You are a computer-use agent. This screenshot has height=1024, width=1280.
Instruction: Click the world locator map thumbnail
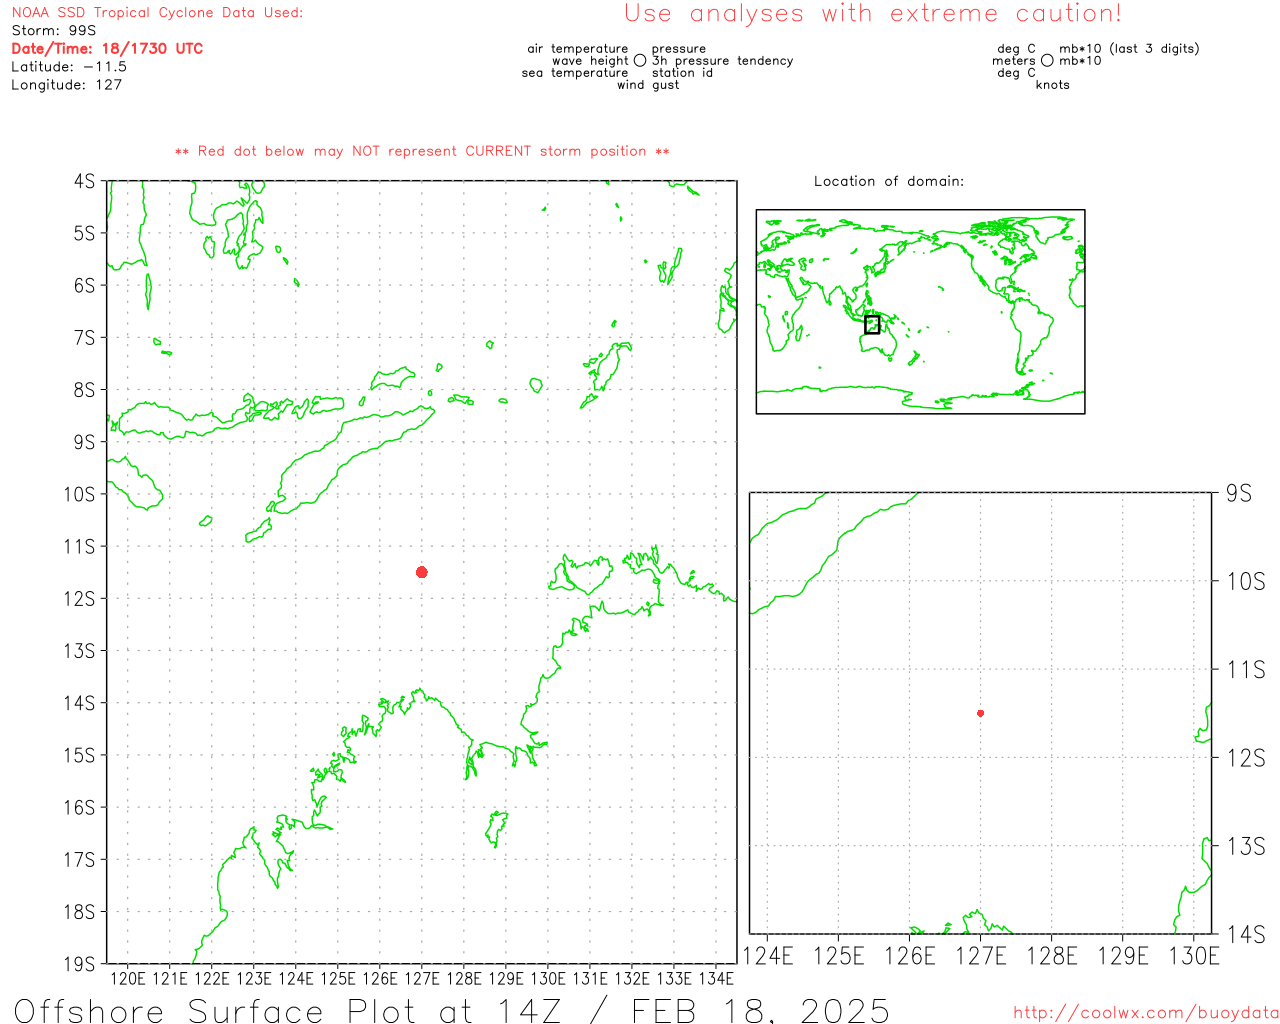click(x=920, y=311)
